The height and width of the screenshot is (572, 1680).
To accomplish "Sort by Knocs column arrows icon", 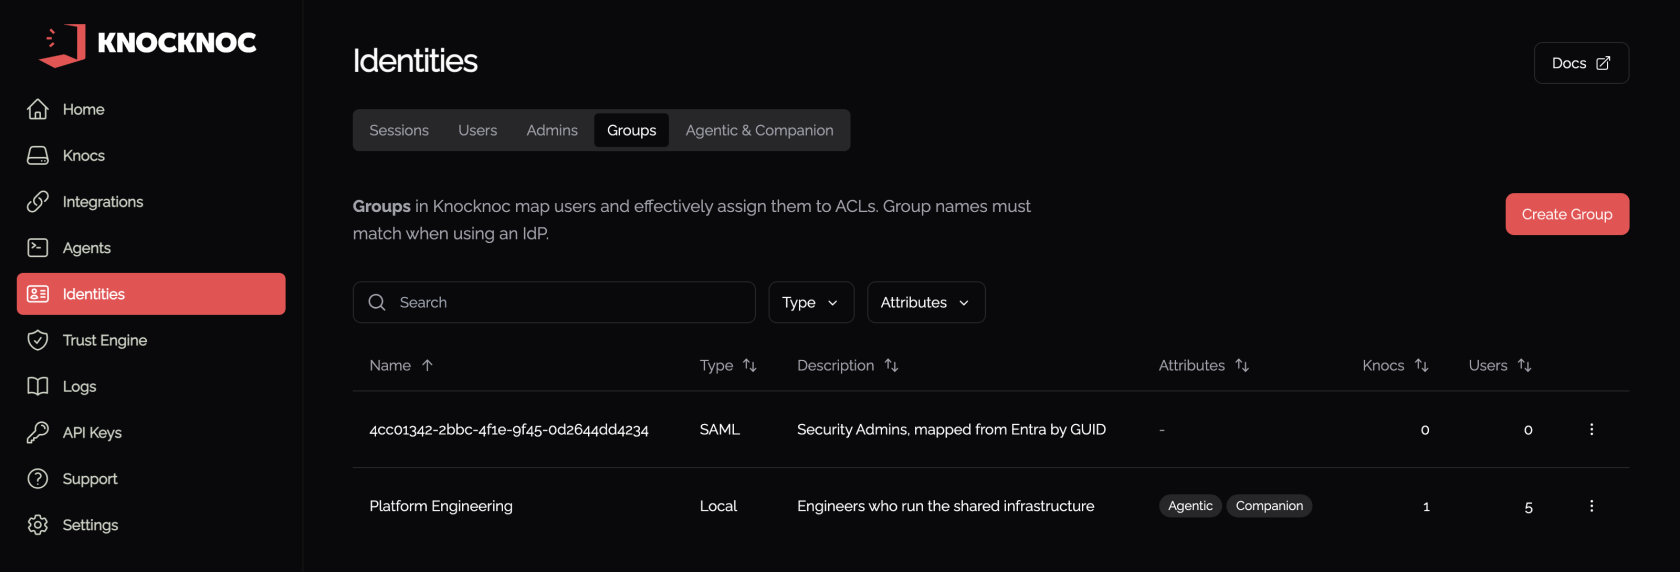I will (x=1421, y=365).
